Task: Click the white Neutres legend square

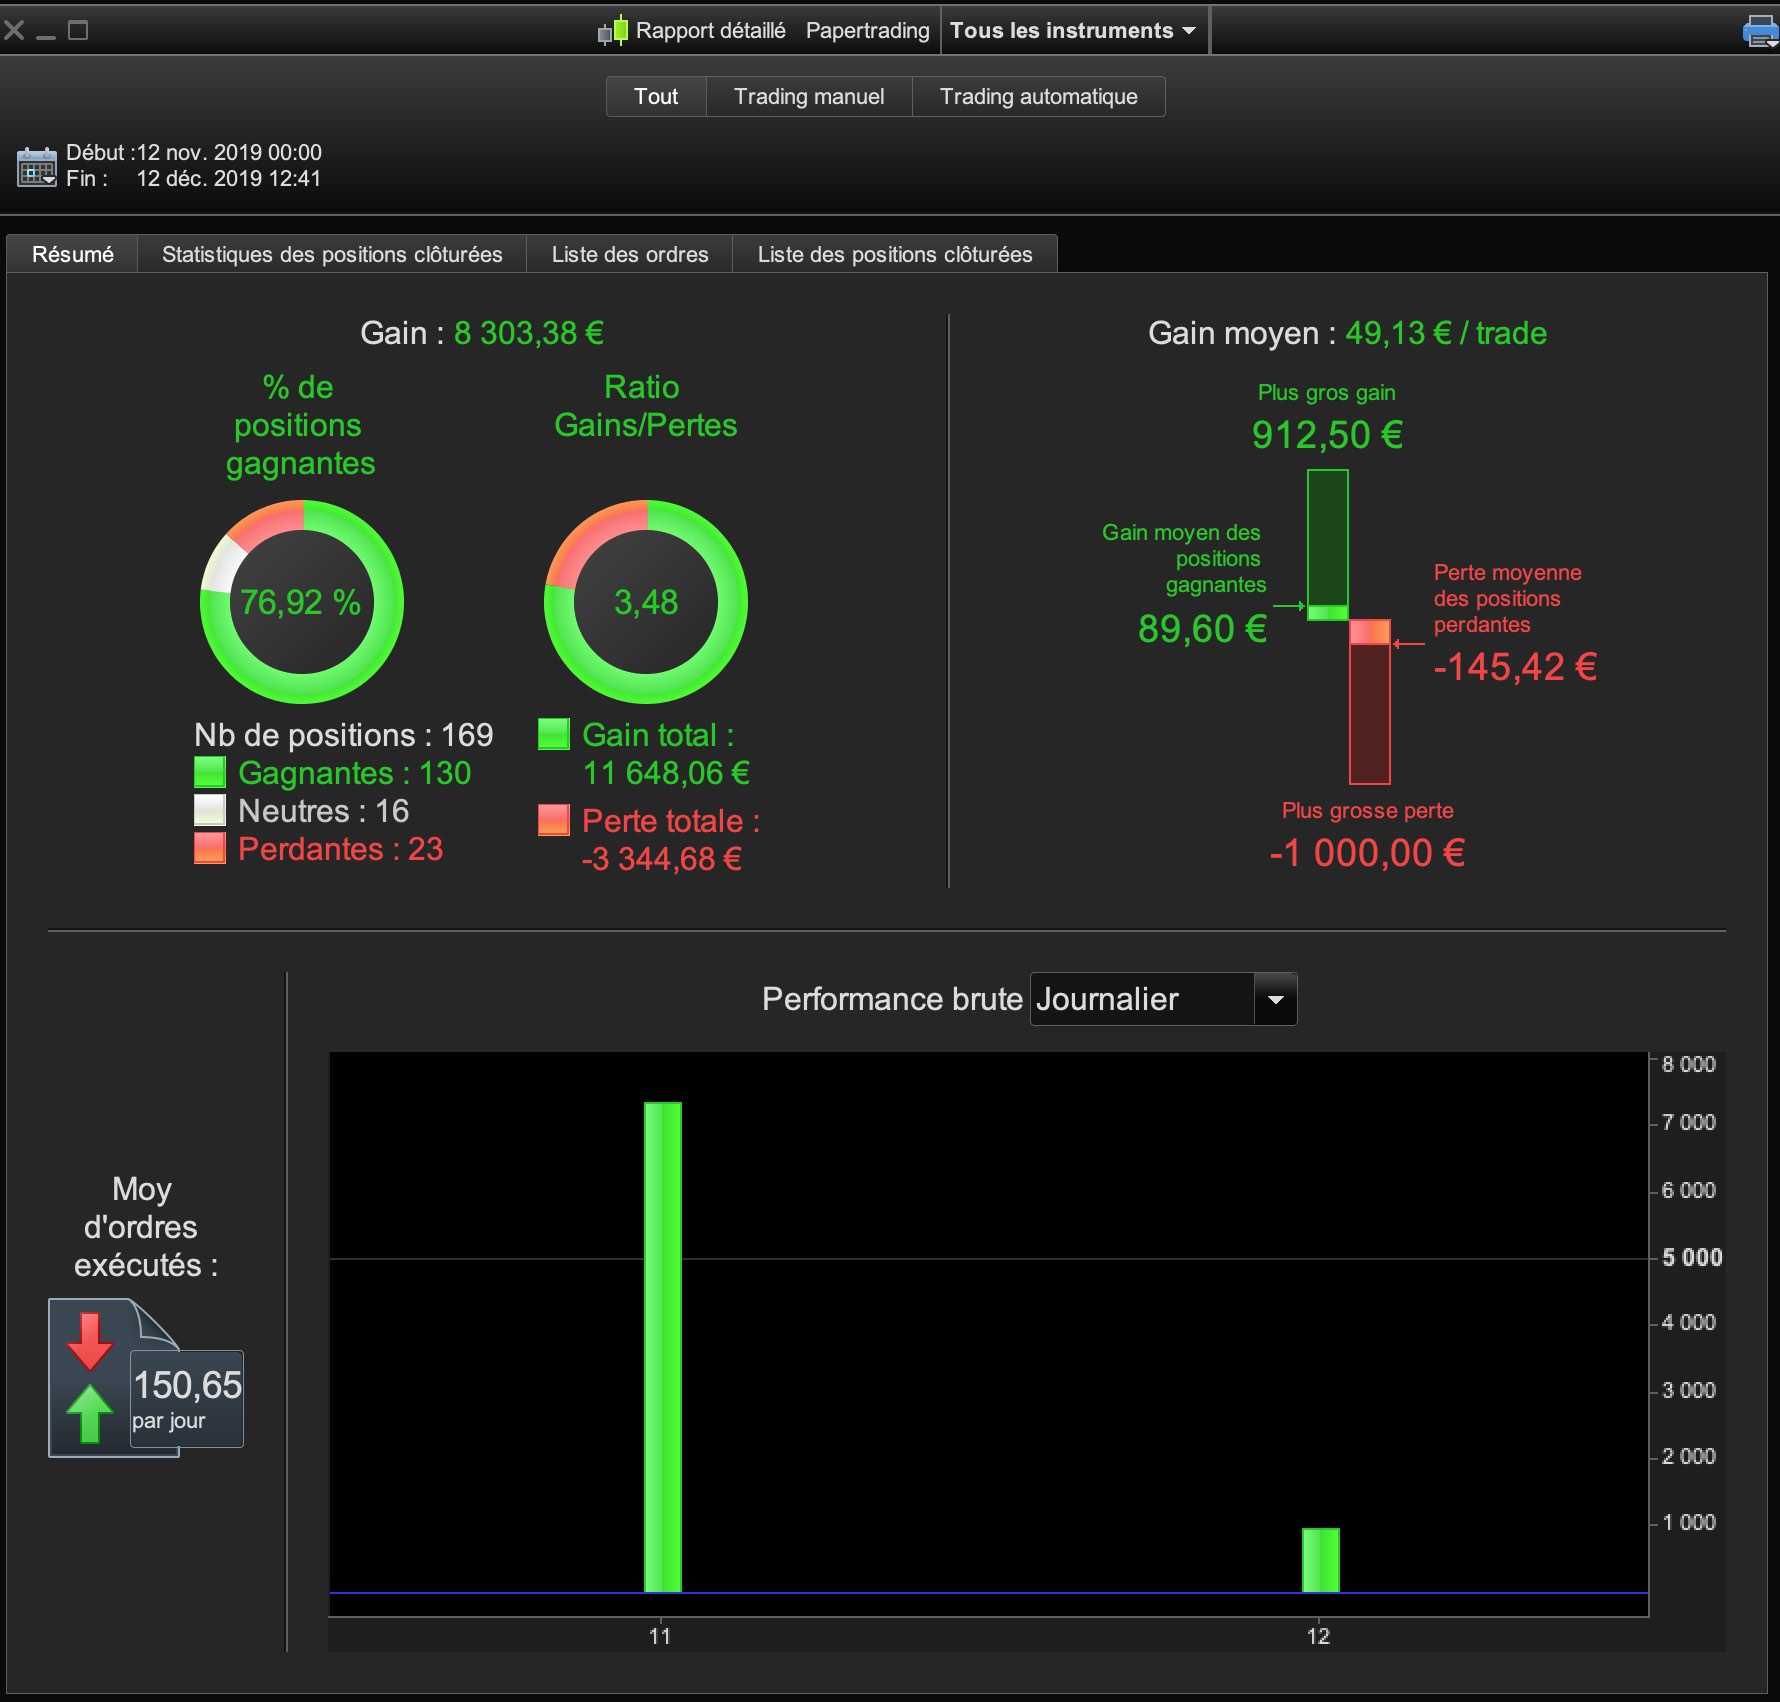Action: click(209, 810)
